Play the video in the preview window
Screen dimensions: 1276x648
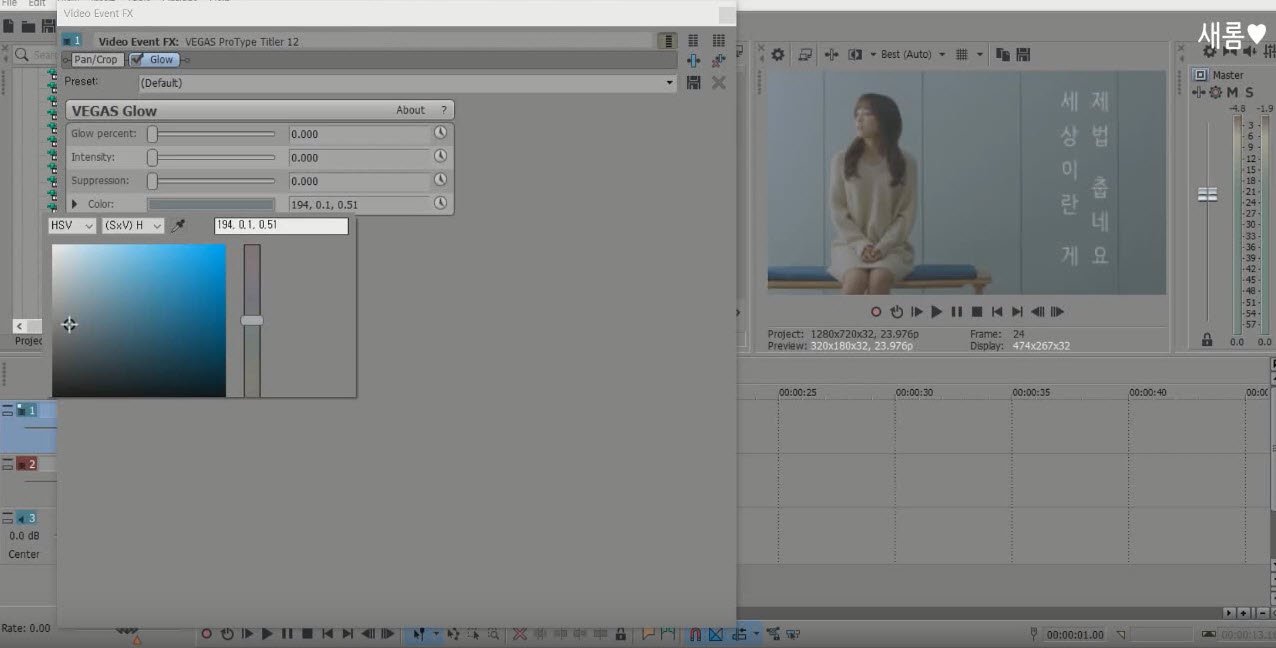coord(937,312)
